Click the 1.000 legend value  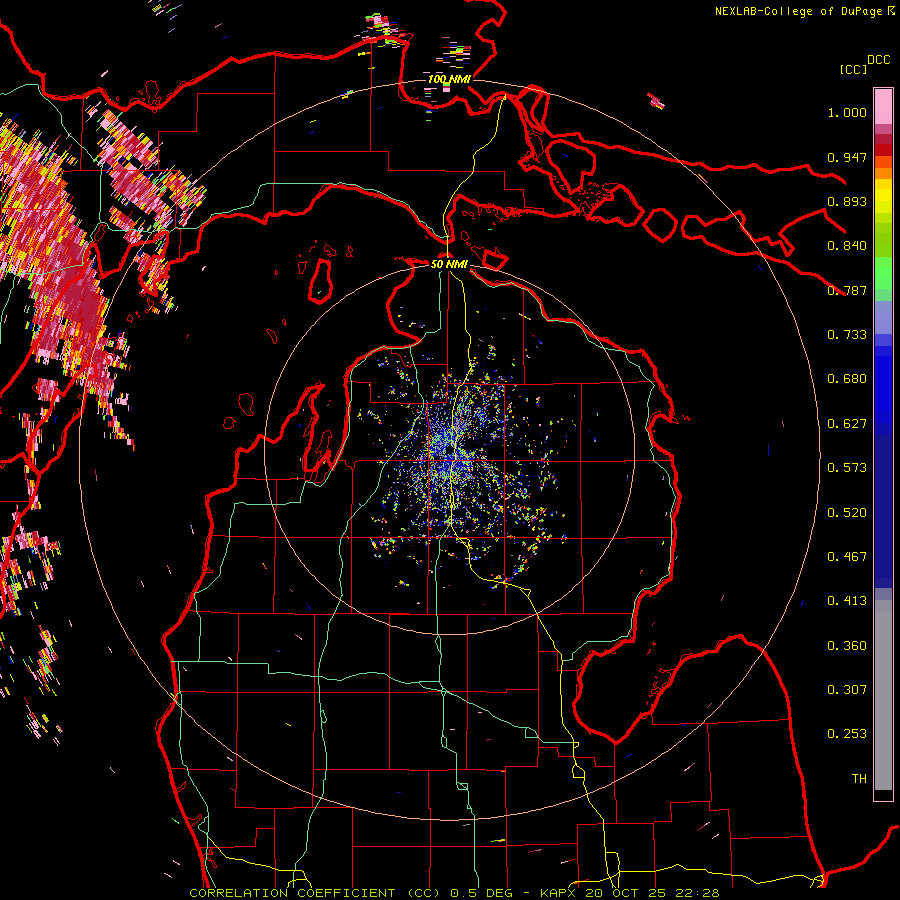tap(847, 112)
